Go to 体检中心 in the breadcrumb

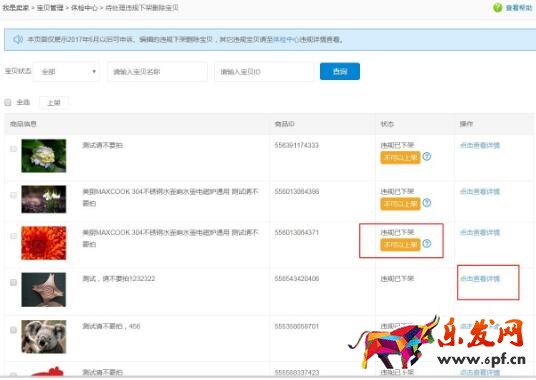[84, 8]
